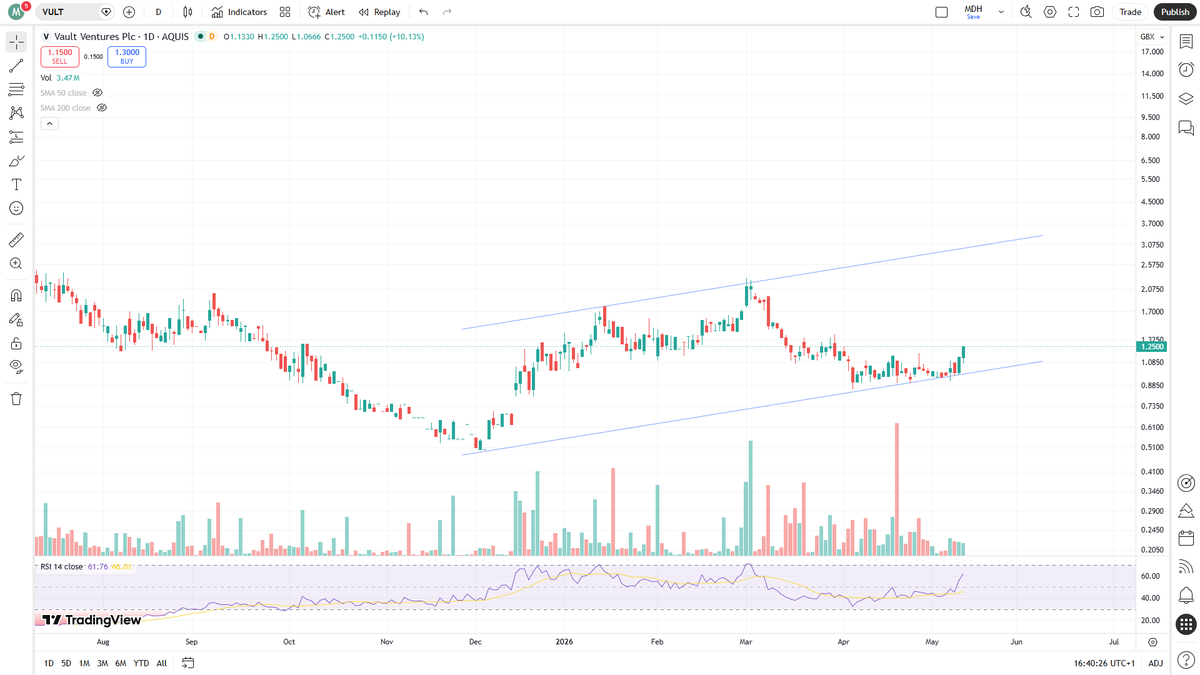Expand the MDH layout dropdown arrow
Viewport: 1200px width, 675px height.
coord(1001,12)
